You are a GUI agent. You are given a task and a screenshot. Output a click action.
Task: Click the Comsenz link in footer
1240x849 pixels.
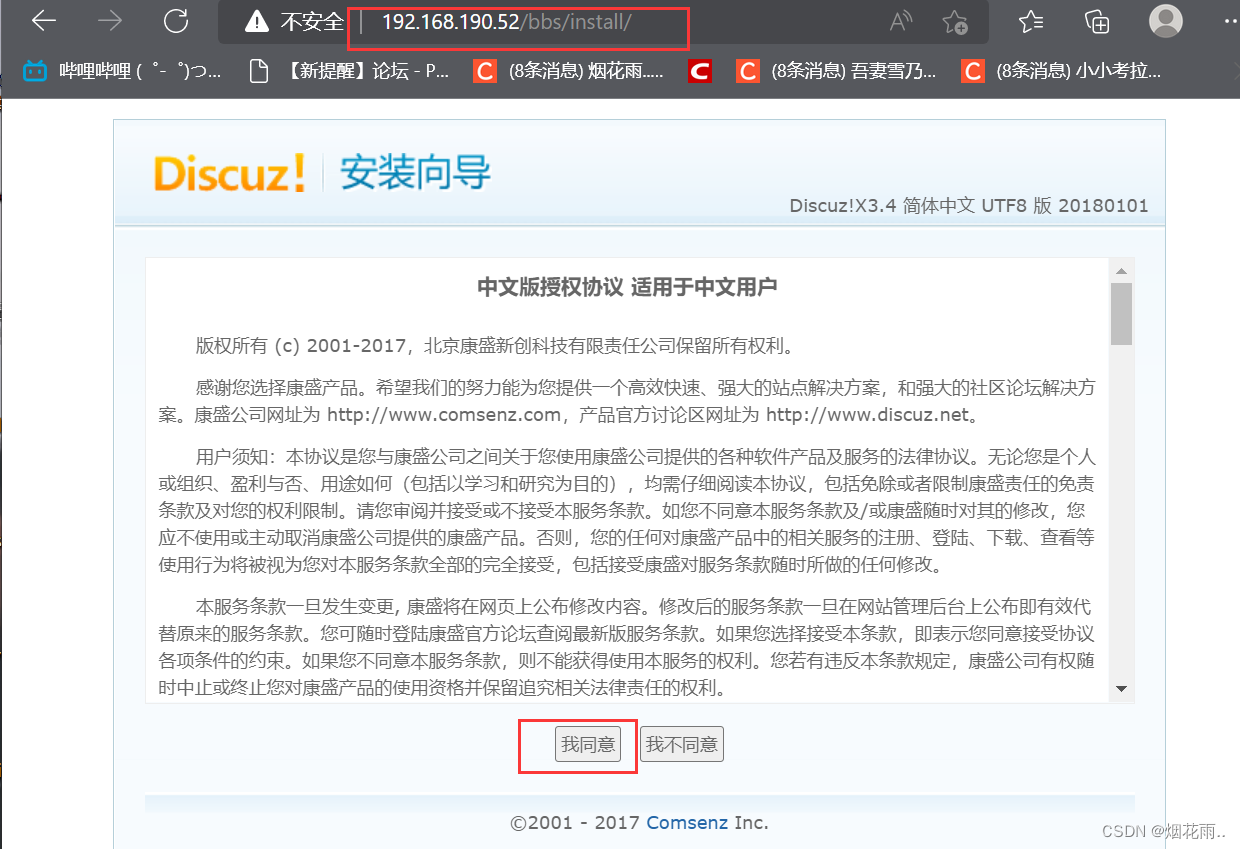[688, 823]
